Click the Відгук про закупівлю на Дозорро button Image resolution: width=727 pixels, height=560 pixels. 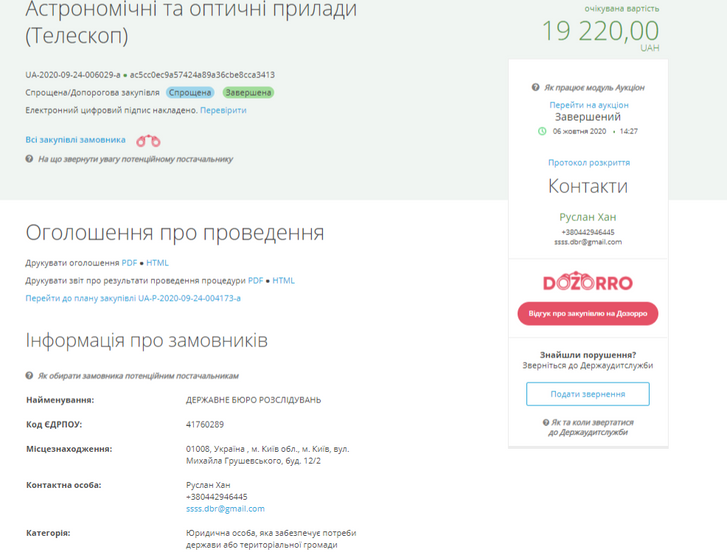click(x=588, y=313)
